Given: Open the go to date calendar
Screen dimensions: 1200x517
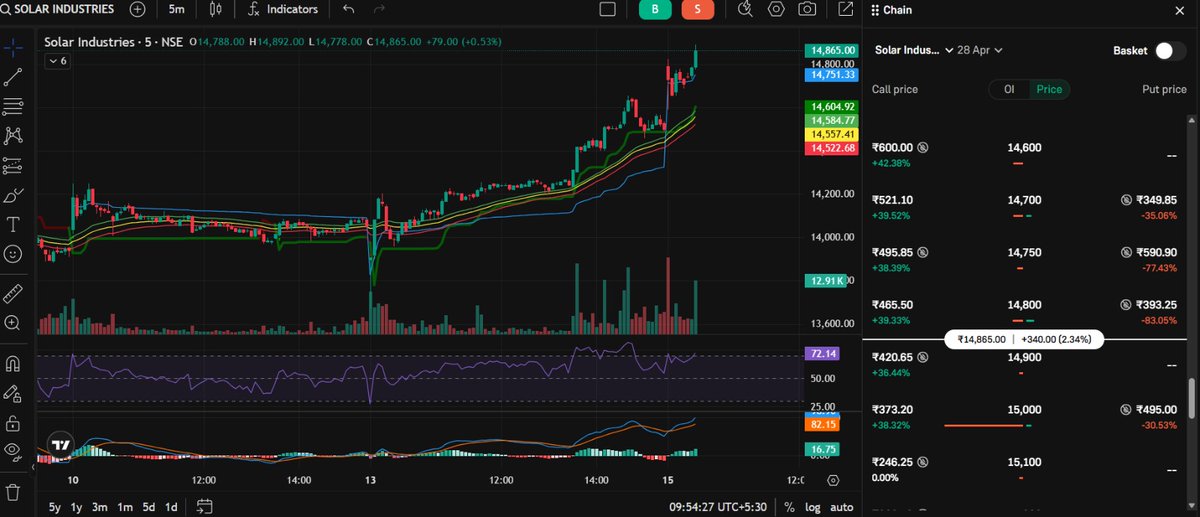Looking at the screenshot, I should (x=204, y=506).
